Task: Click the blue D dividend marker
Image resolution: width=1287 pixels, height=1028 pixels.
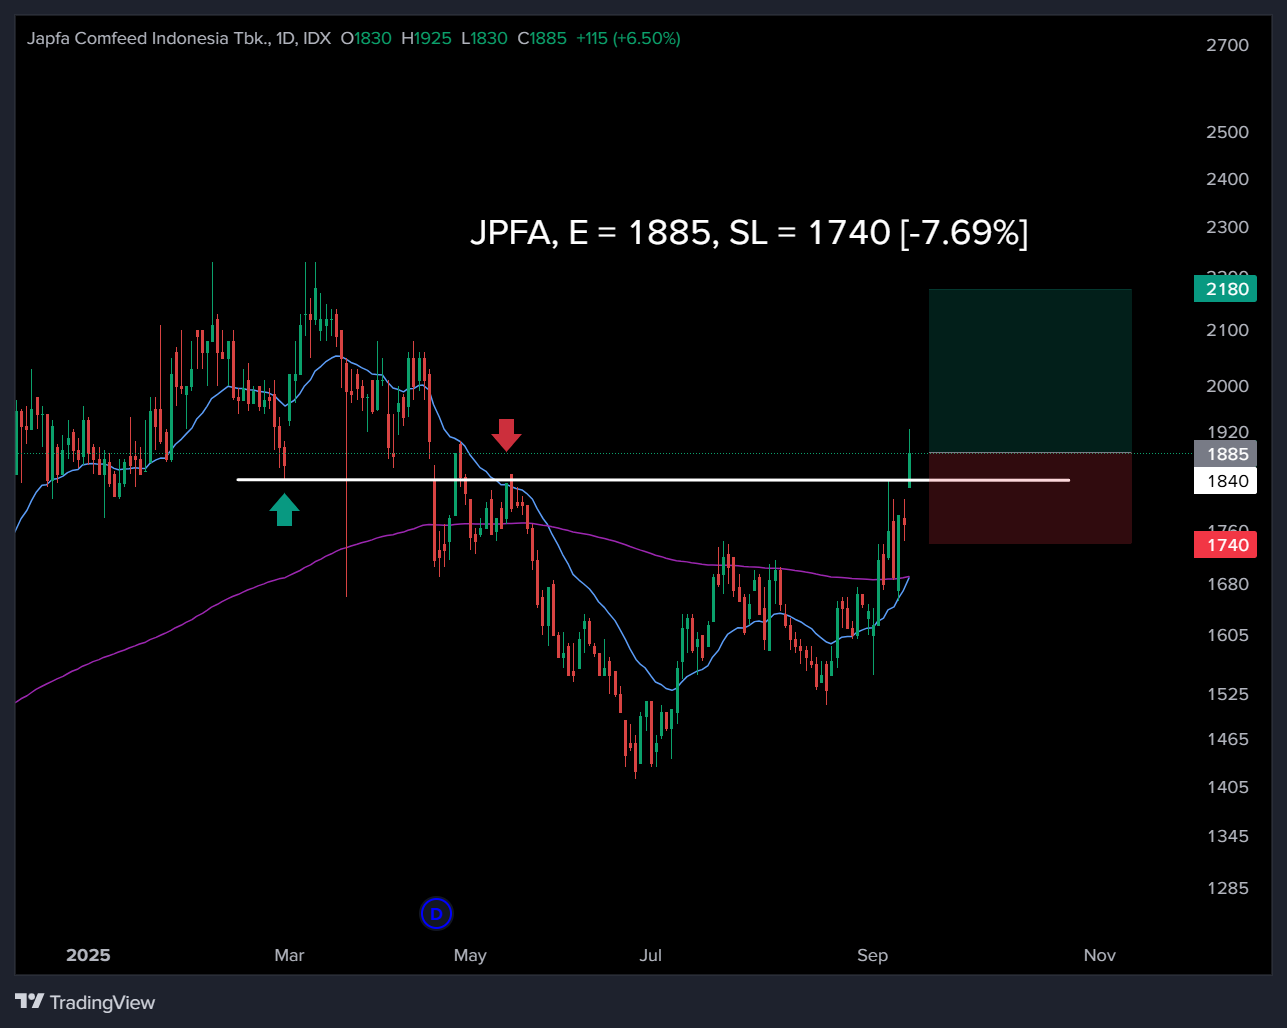Action: 436,913
